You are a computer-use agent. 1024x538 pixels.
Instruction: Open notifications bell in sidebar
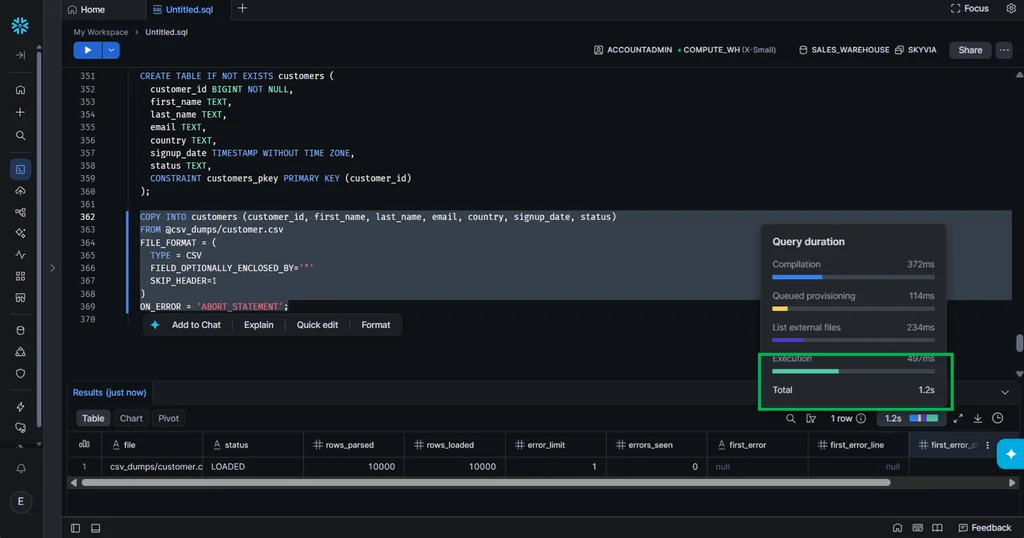(x=21, y=468)
